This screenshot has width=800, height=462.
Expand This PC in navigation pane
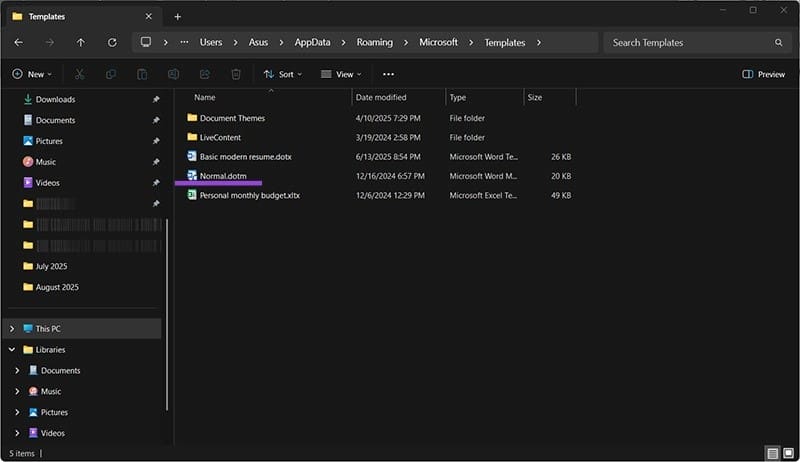click(x=12, y=329)
